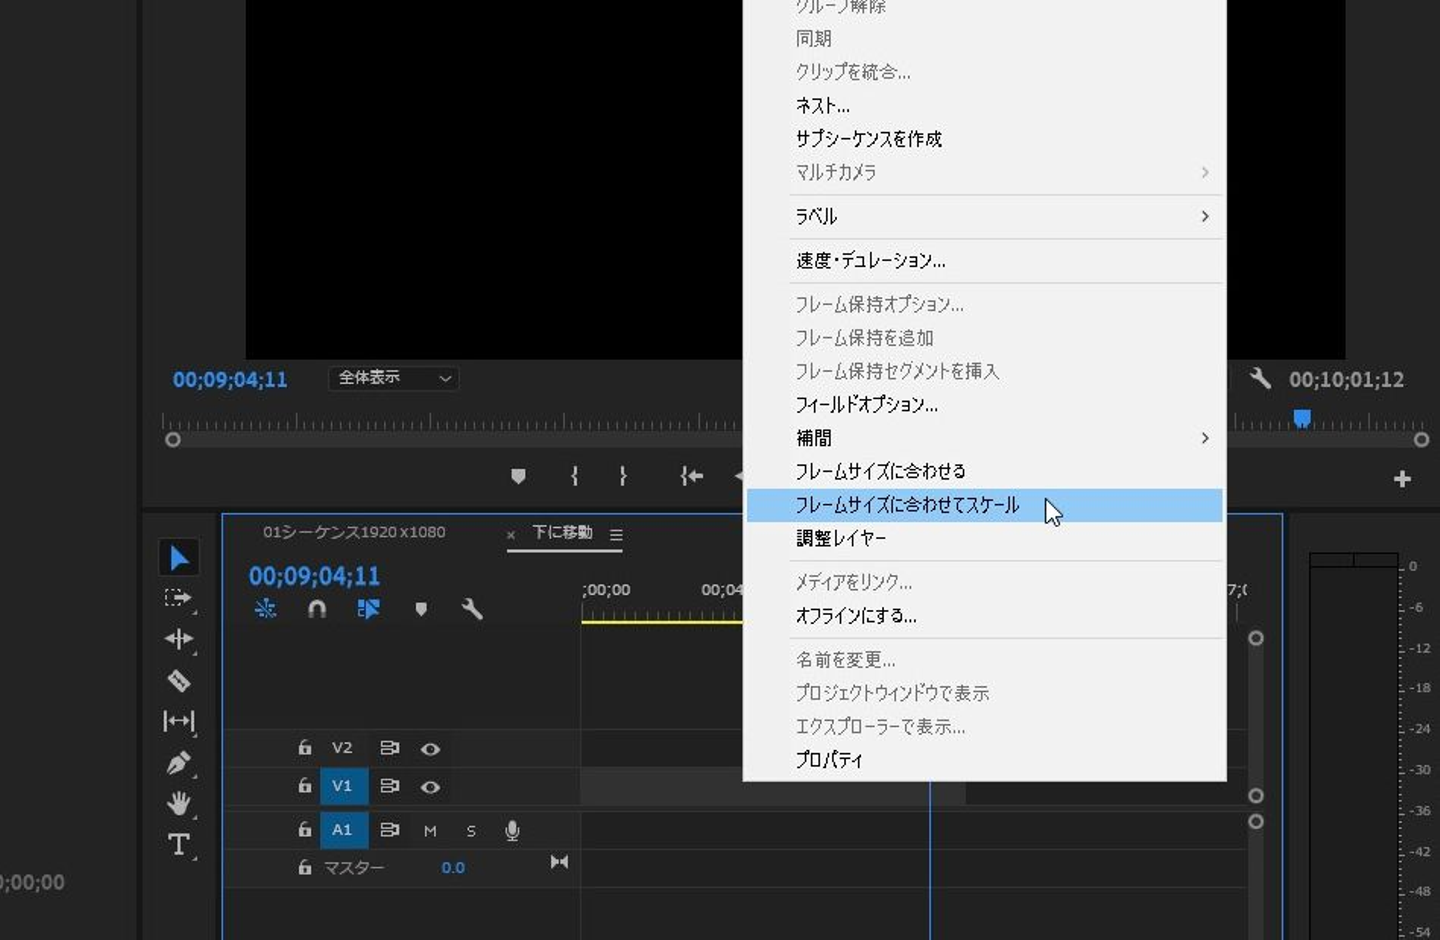The height and width of the screenshot is (940, 1440).
Task: Open 速度・デュレーション from context menu
Action: click(x=870, y=261)
